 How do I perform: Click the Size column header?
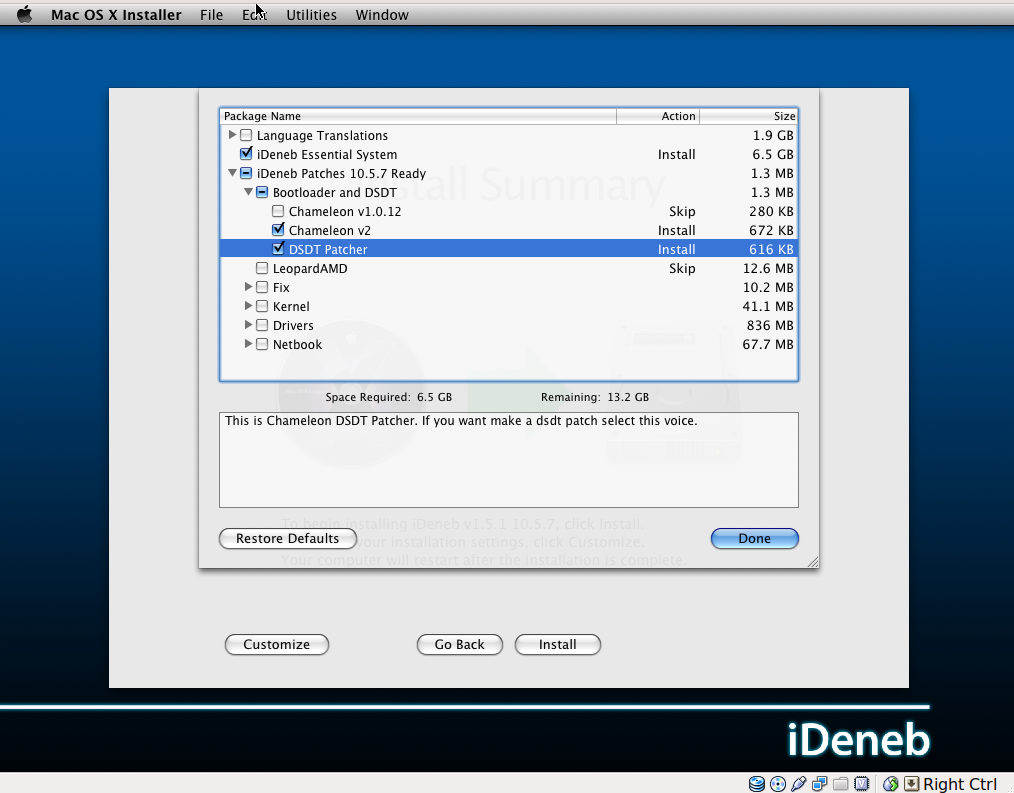click(749, 116)
